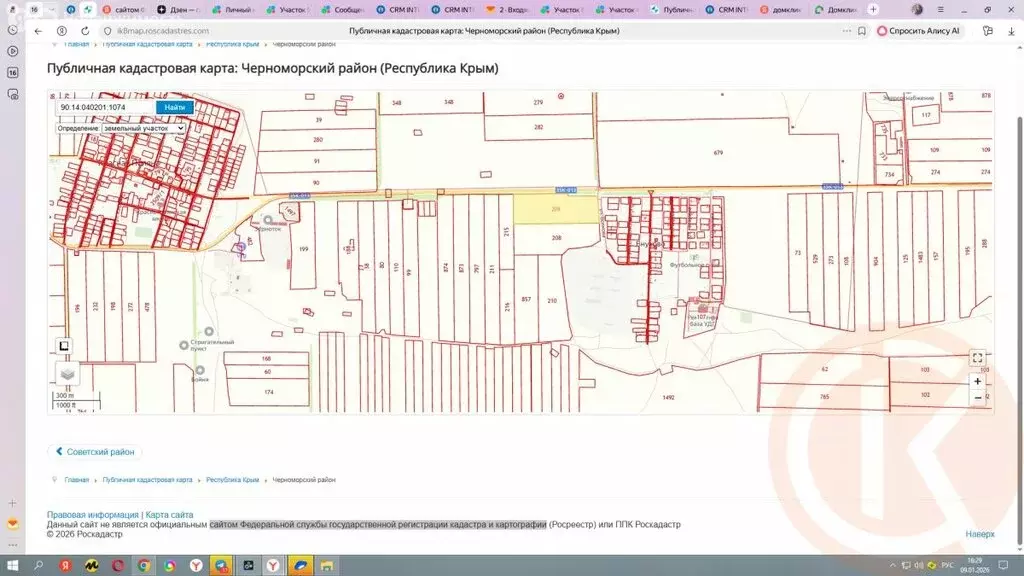
Task: Click 'Наверх' link at page bottom
Action: (980, 534)
